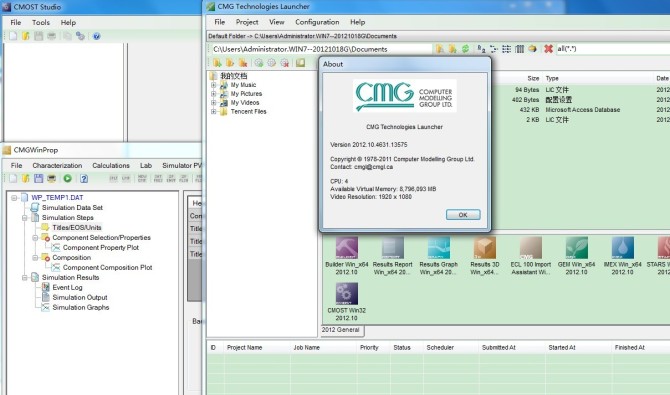
Task: Collapse the WP_TEMP1.DAT tree root
Action: pyautogui.click(x=14, y=198)
